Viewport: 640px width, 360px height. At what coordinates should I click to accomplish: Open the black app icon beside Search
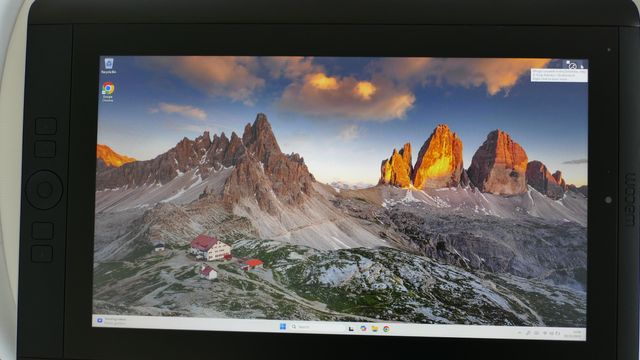tap(351, 328)
